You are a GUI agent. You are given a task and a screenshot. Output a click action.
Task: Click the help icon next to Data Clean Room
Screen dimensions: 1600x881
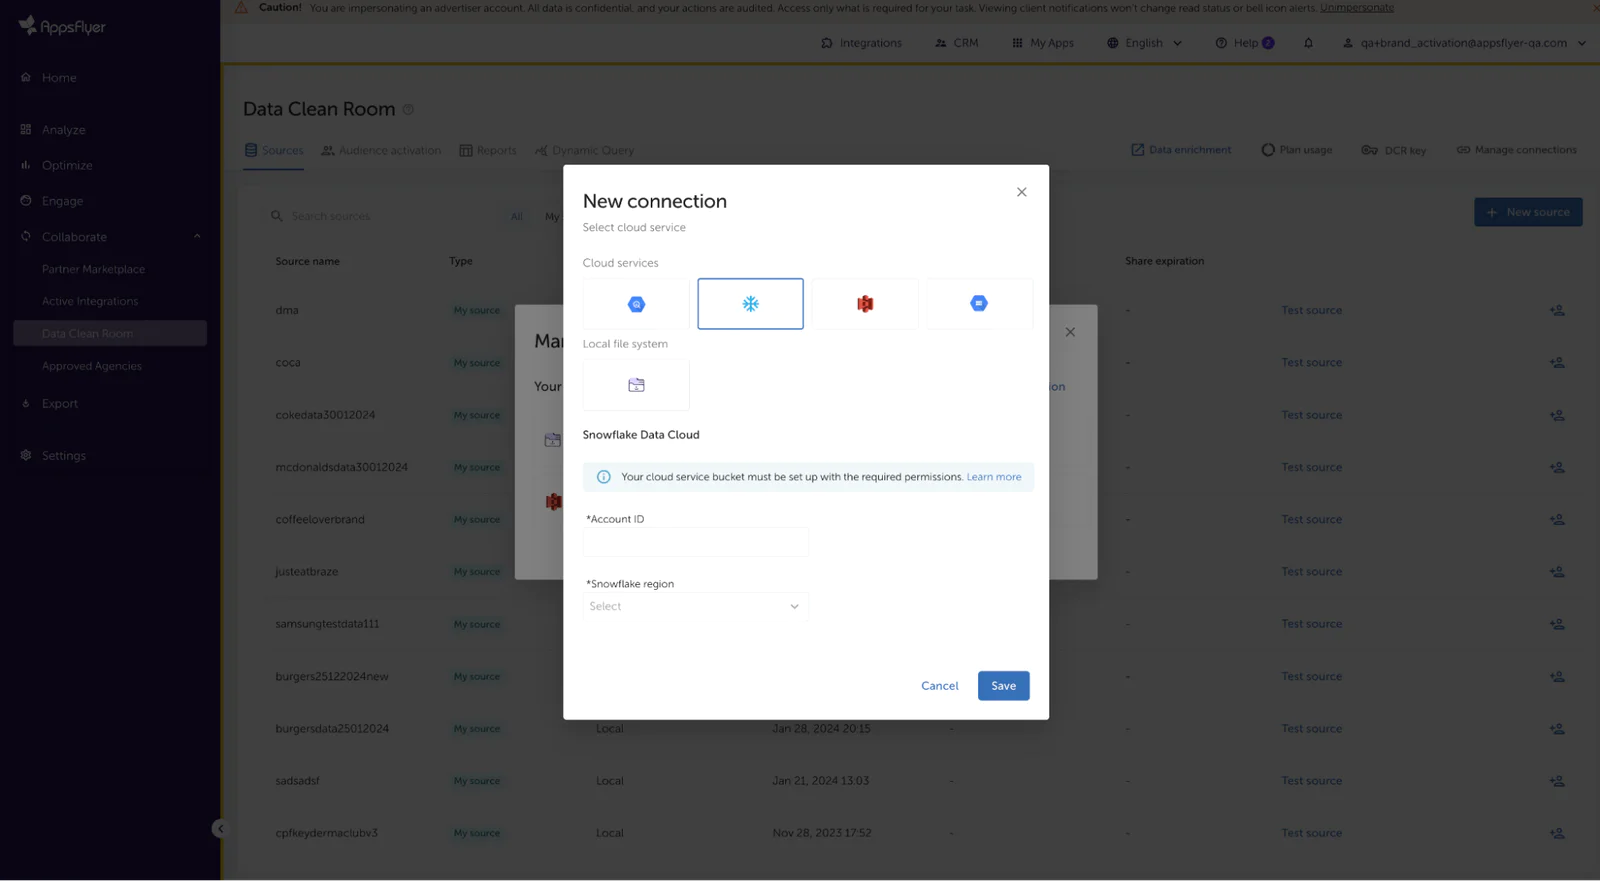point(408,109)
